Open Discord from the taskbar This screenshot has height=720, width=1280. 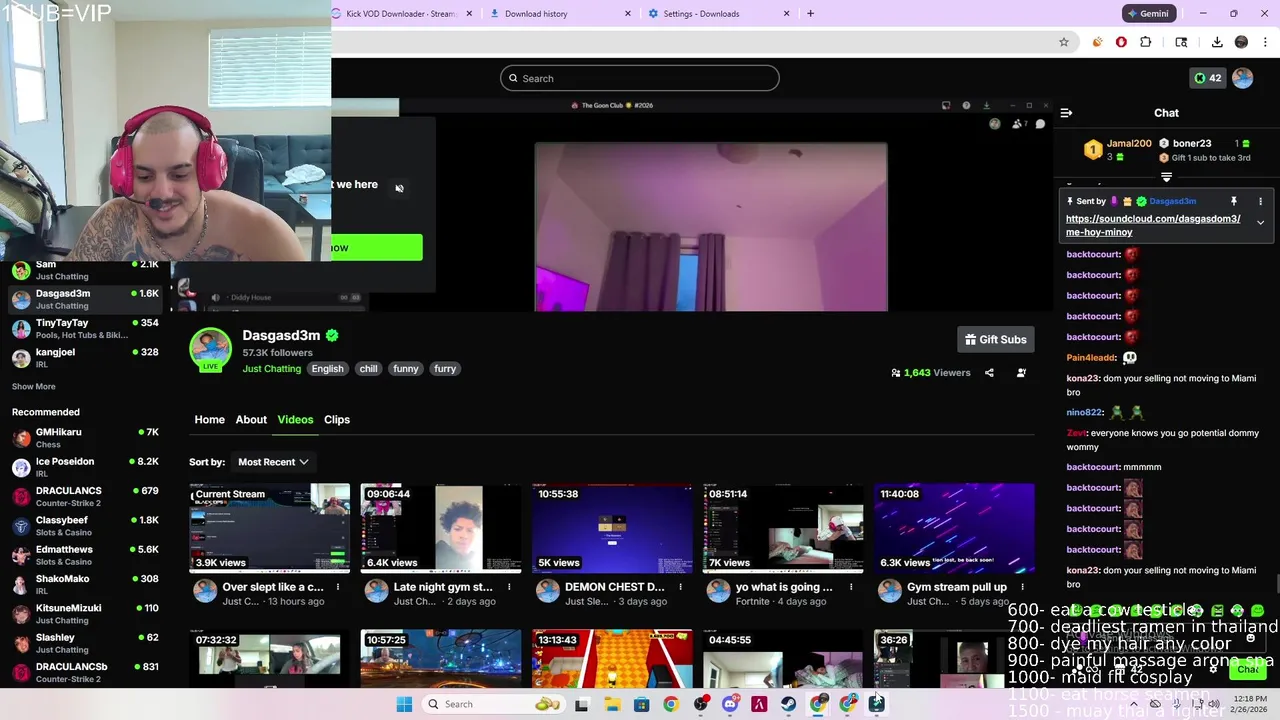[x=730, y=704]
